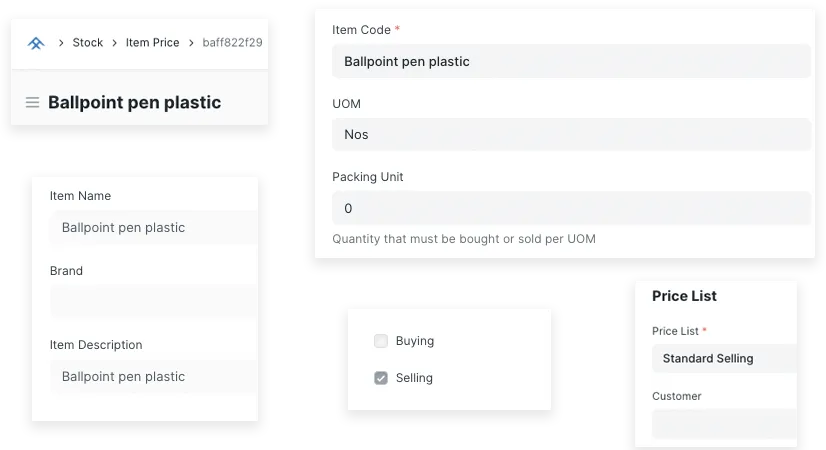Click the baff822f29 breadcrumb entry
Image resolution: width=826 pixels, height=450 pixels.
coord(232,43)
